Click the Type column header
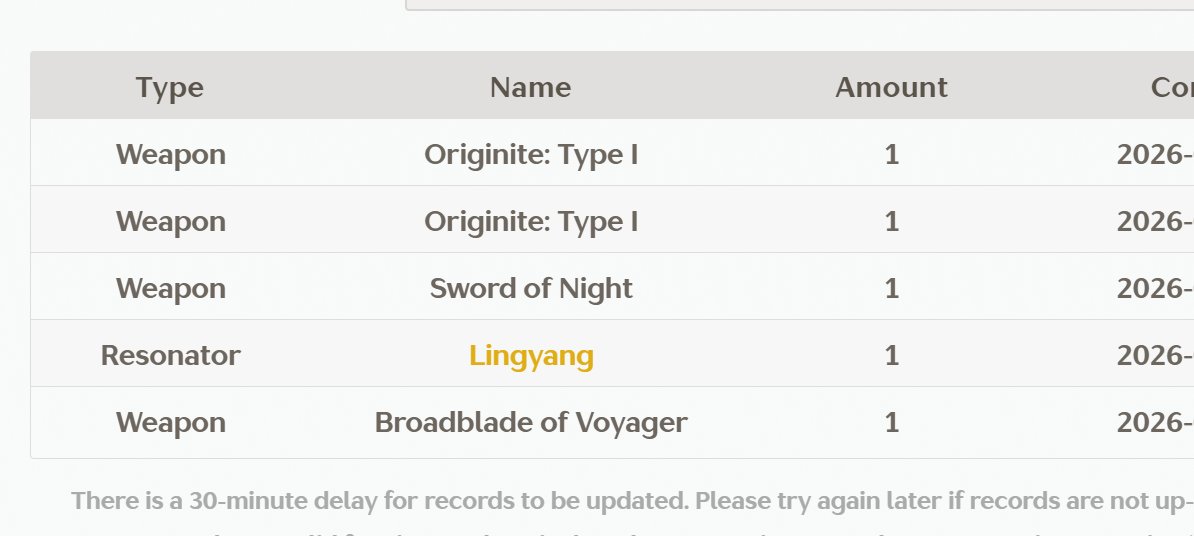This screenshot has height=536, width=1194. (170, 87)
